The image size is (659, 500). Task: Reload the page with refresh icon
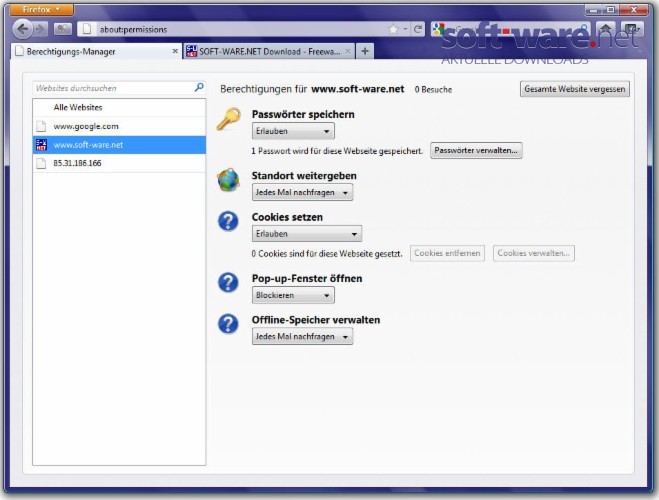(418, 29)
